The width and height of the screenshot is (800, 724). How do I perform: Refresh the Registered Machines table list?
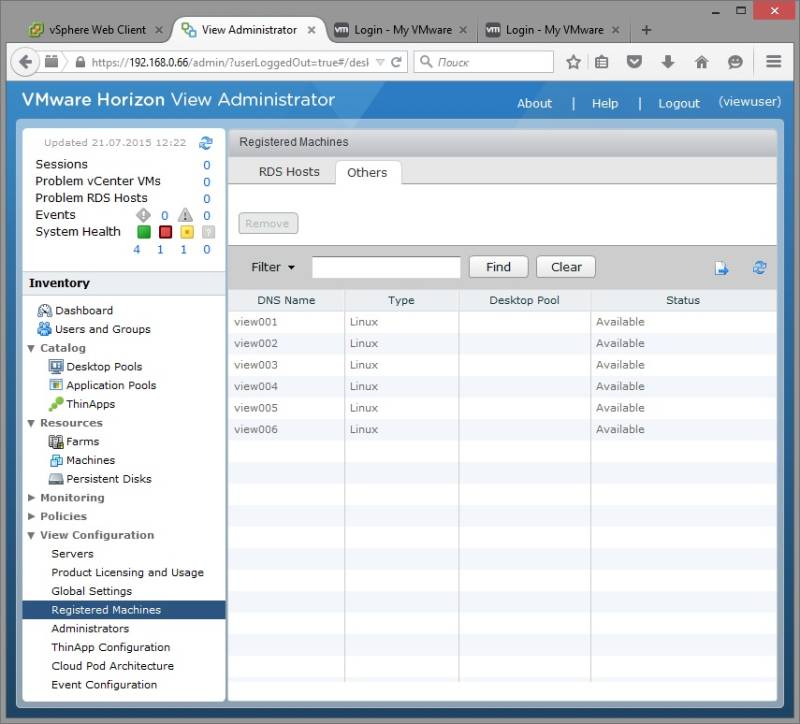760,267
